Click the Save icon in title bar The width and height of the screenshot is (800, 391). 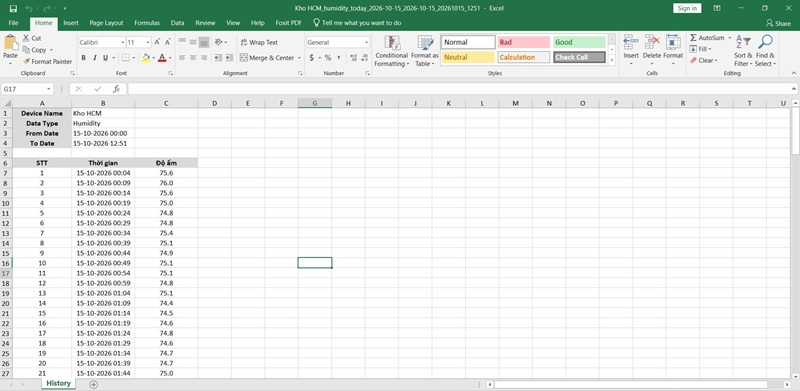[13, 8]
